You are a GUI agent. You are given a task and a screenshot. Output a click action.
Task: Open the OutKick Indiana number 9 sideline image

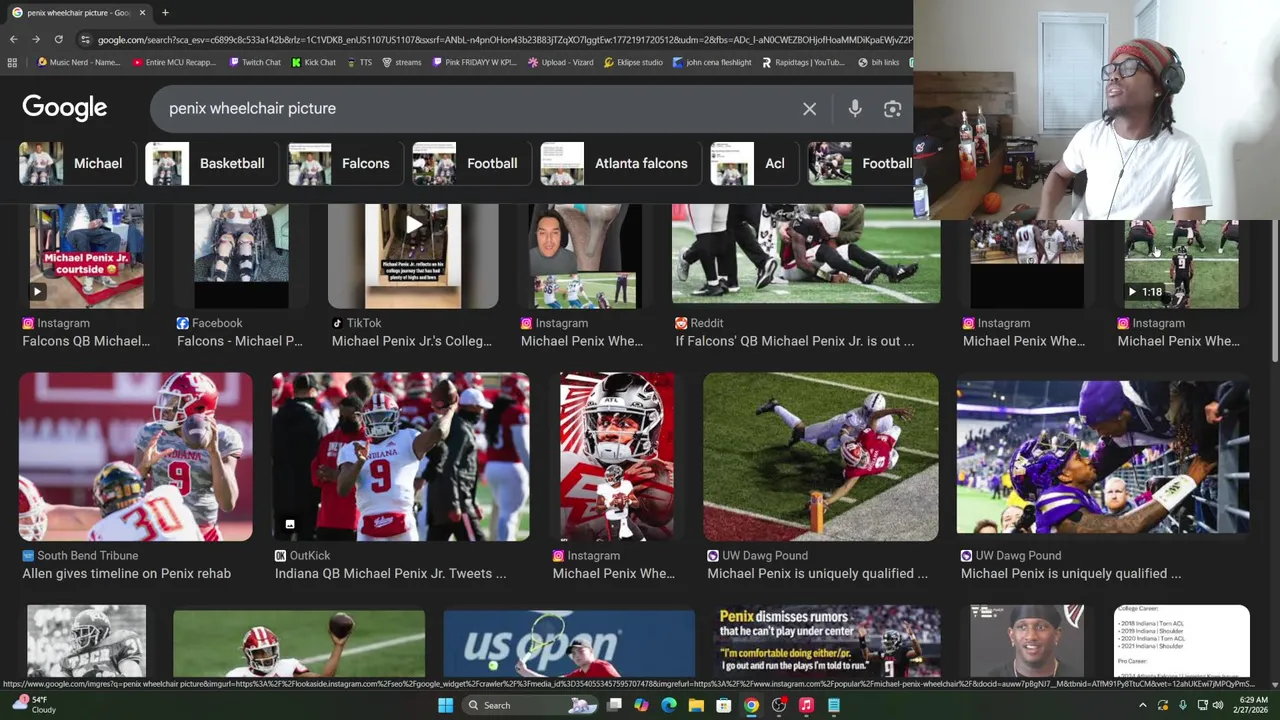(401, 457)
